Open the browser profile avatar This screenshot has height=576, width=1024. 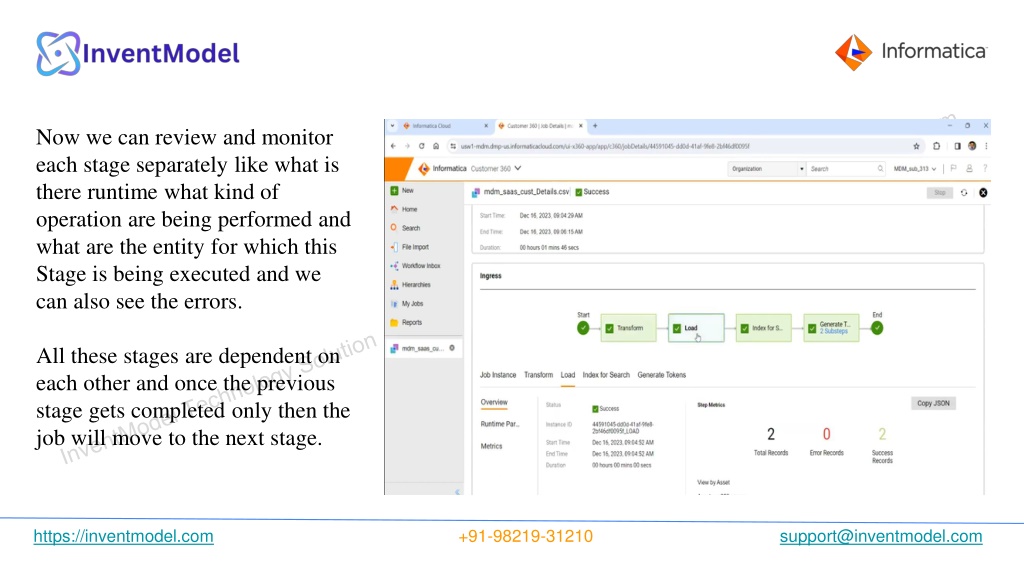coord(972,146)
